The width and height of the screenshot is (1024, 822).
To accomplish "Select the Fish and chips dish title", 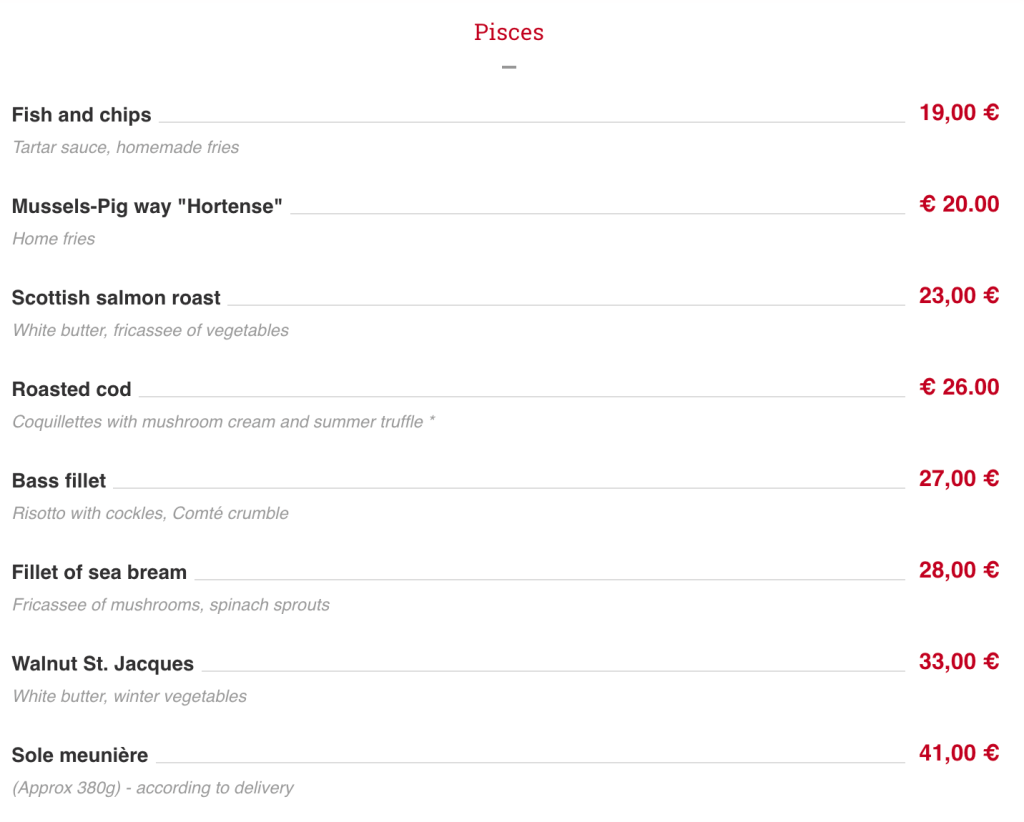I will tap(82, 115).
